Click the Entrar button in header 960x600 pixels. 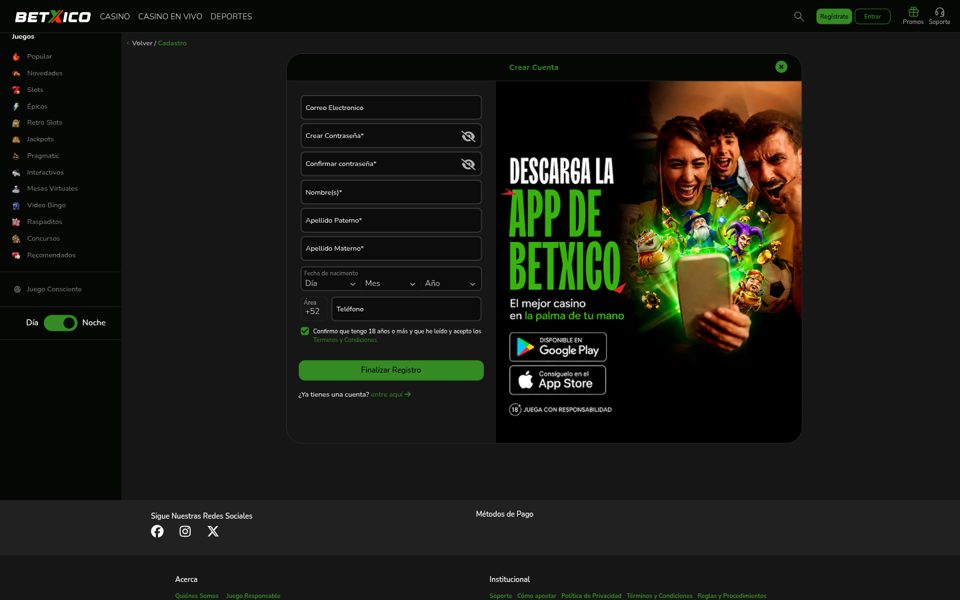872,17
